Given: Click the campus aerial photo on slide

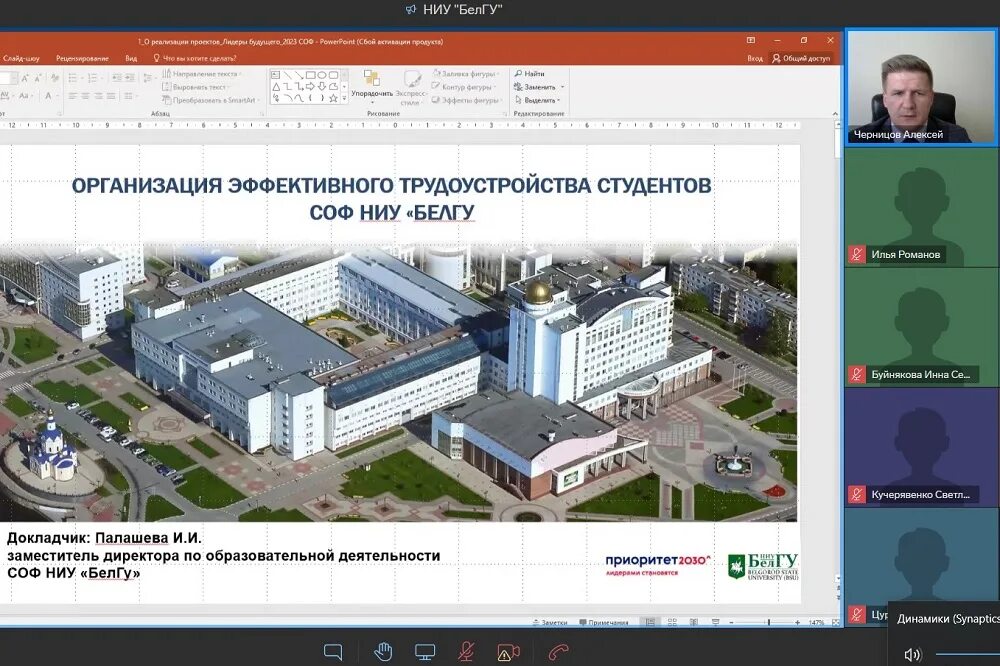Looking at the screenshot, I should point(399,383).
